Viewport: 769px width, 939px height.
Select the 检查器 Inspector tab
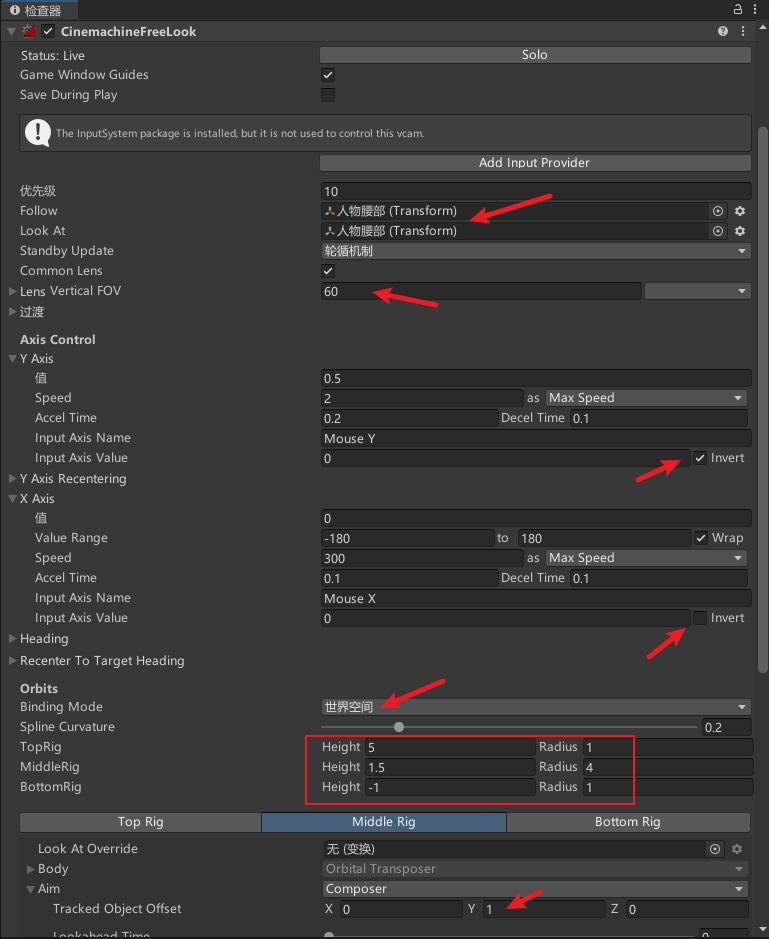[x=37, y=10]
